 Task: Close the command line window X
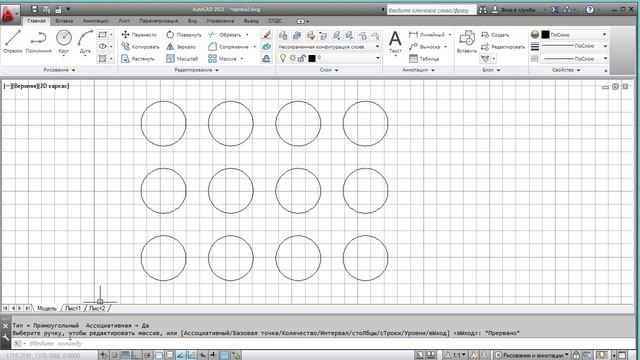coord(5,326)
